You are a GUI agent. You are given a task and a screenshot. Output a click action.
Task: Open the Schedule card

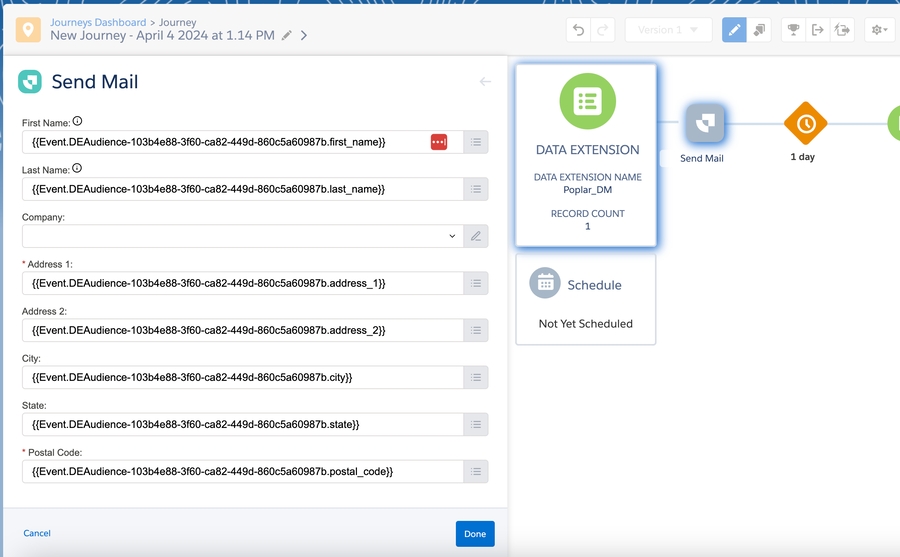[585, 298]
